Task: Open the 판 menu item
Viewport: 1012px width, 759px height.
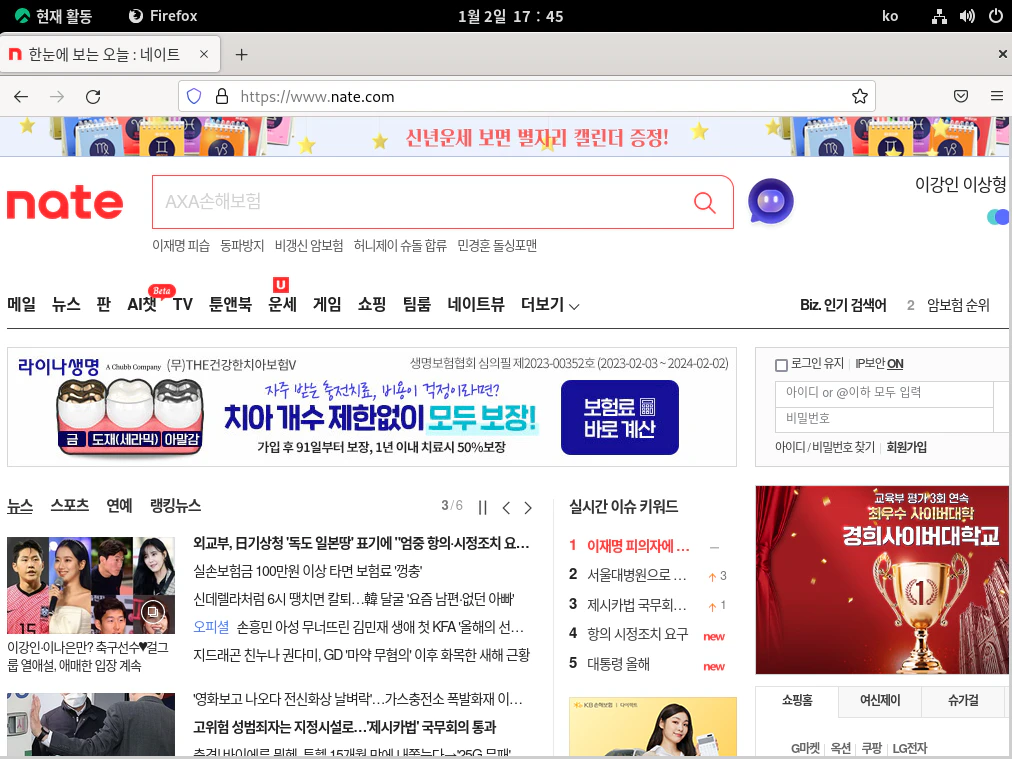Action: pos(103,305)
